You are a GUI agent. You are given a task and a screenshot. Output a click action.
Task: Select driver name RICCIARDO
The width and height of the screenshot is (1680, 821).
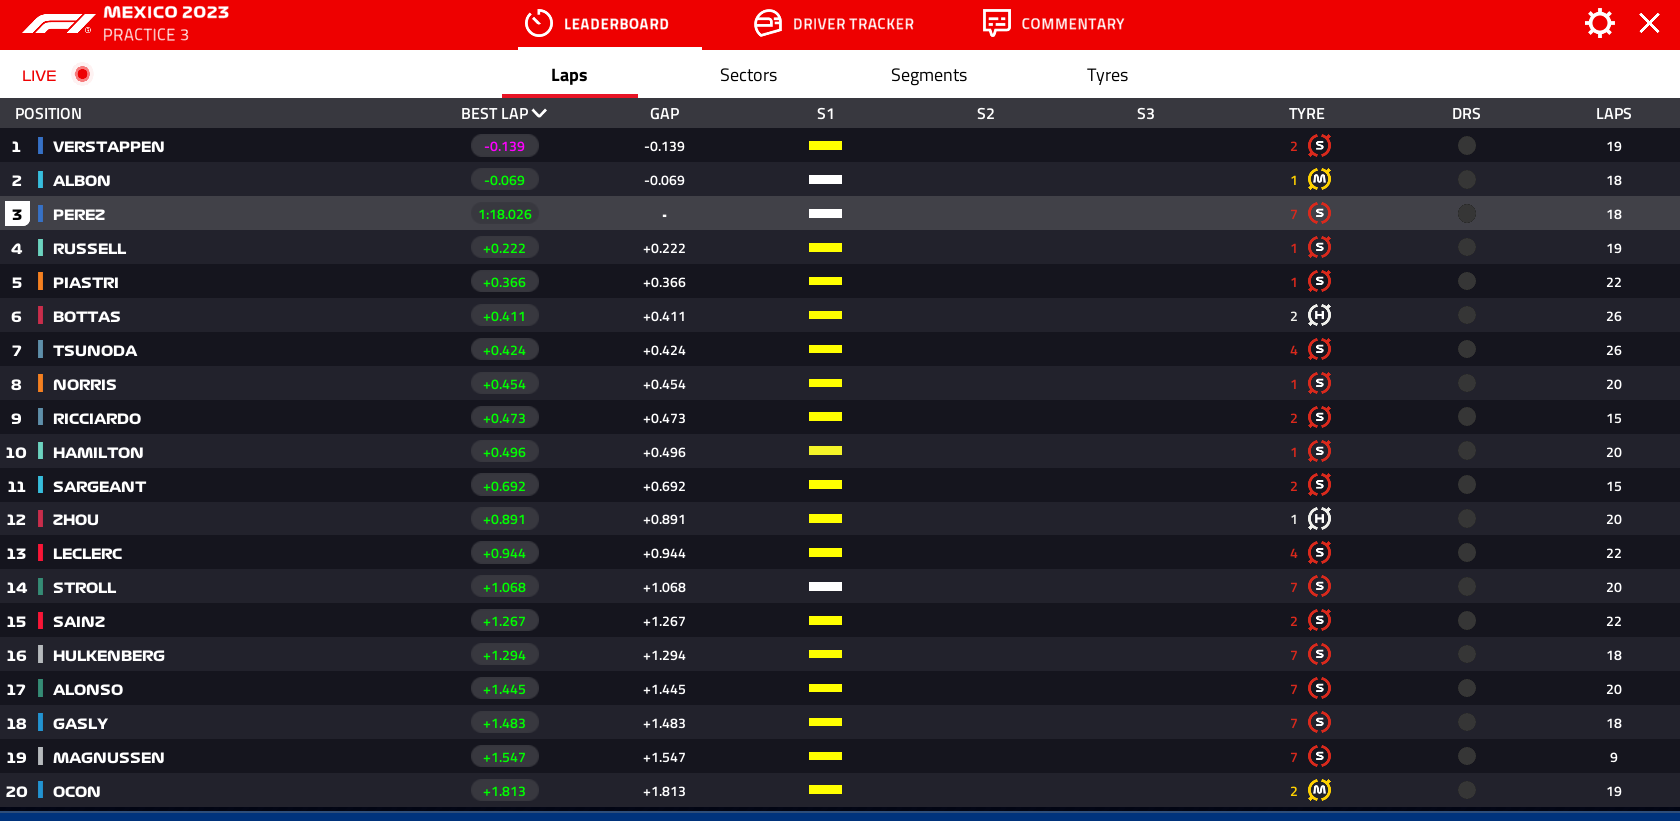click(97, 418)
